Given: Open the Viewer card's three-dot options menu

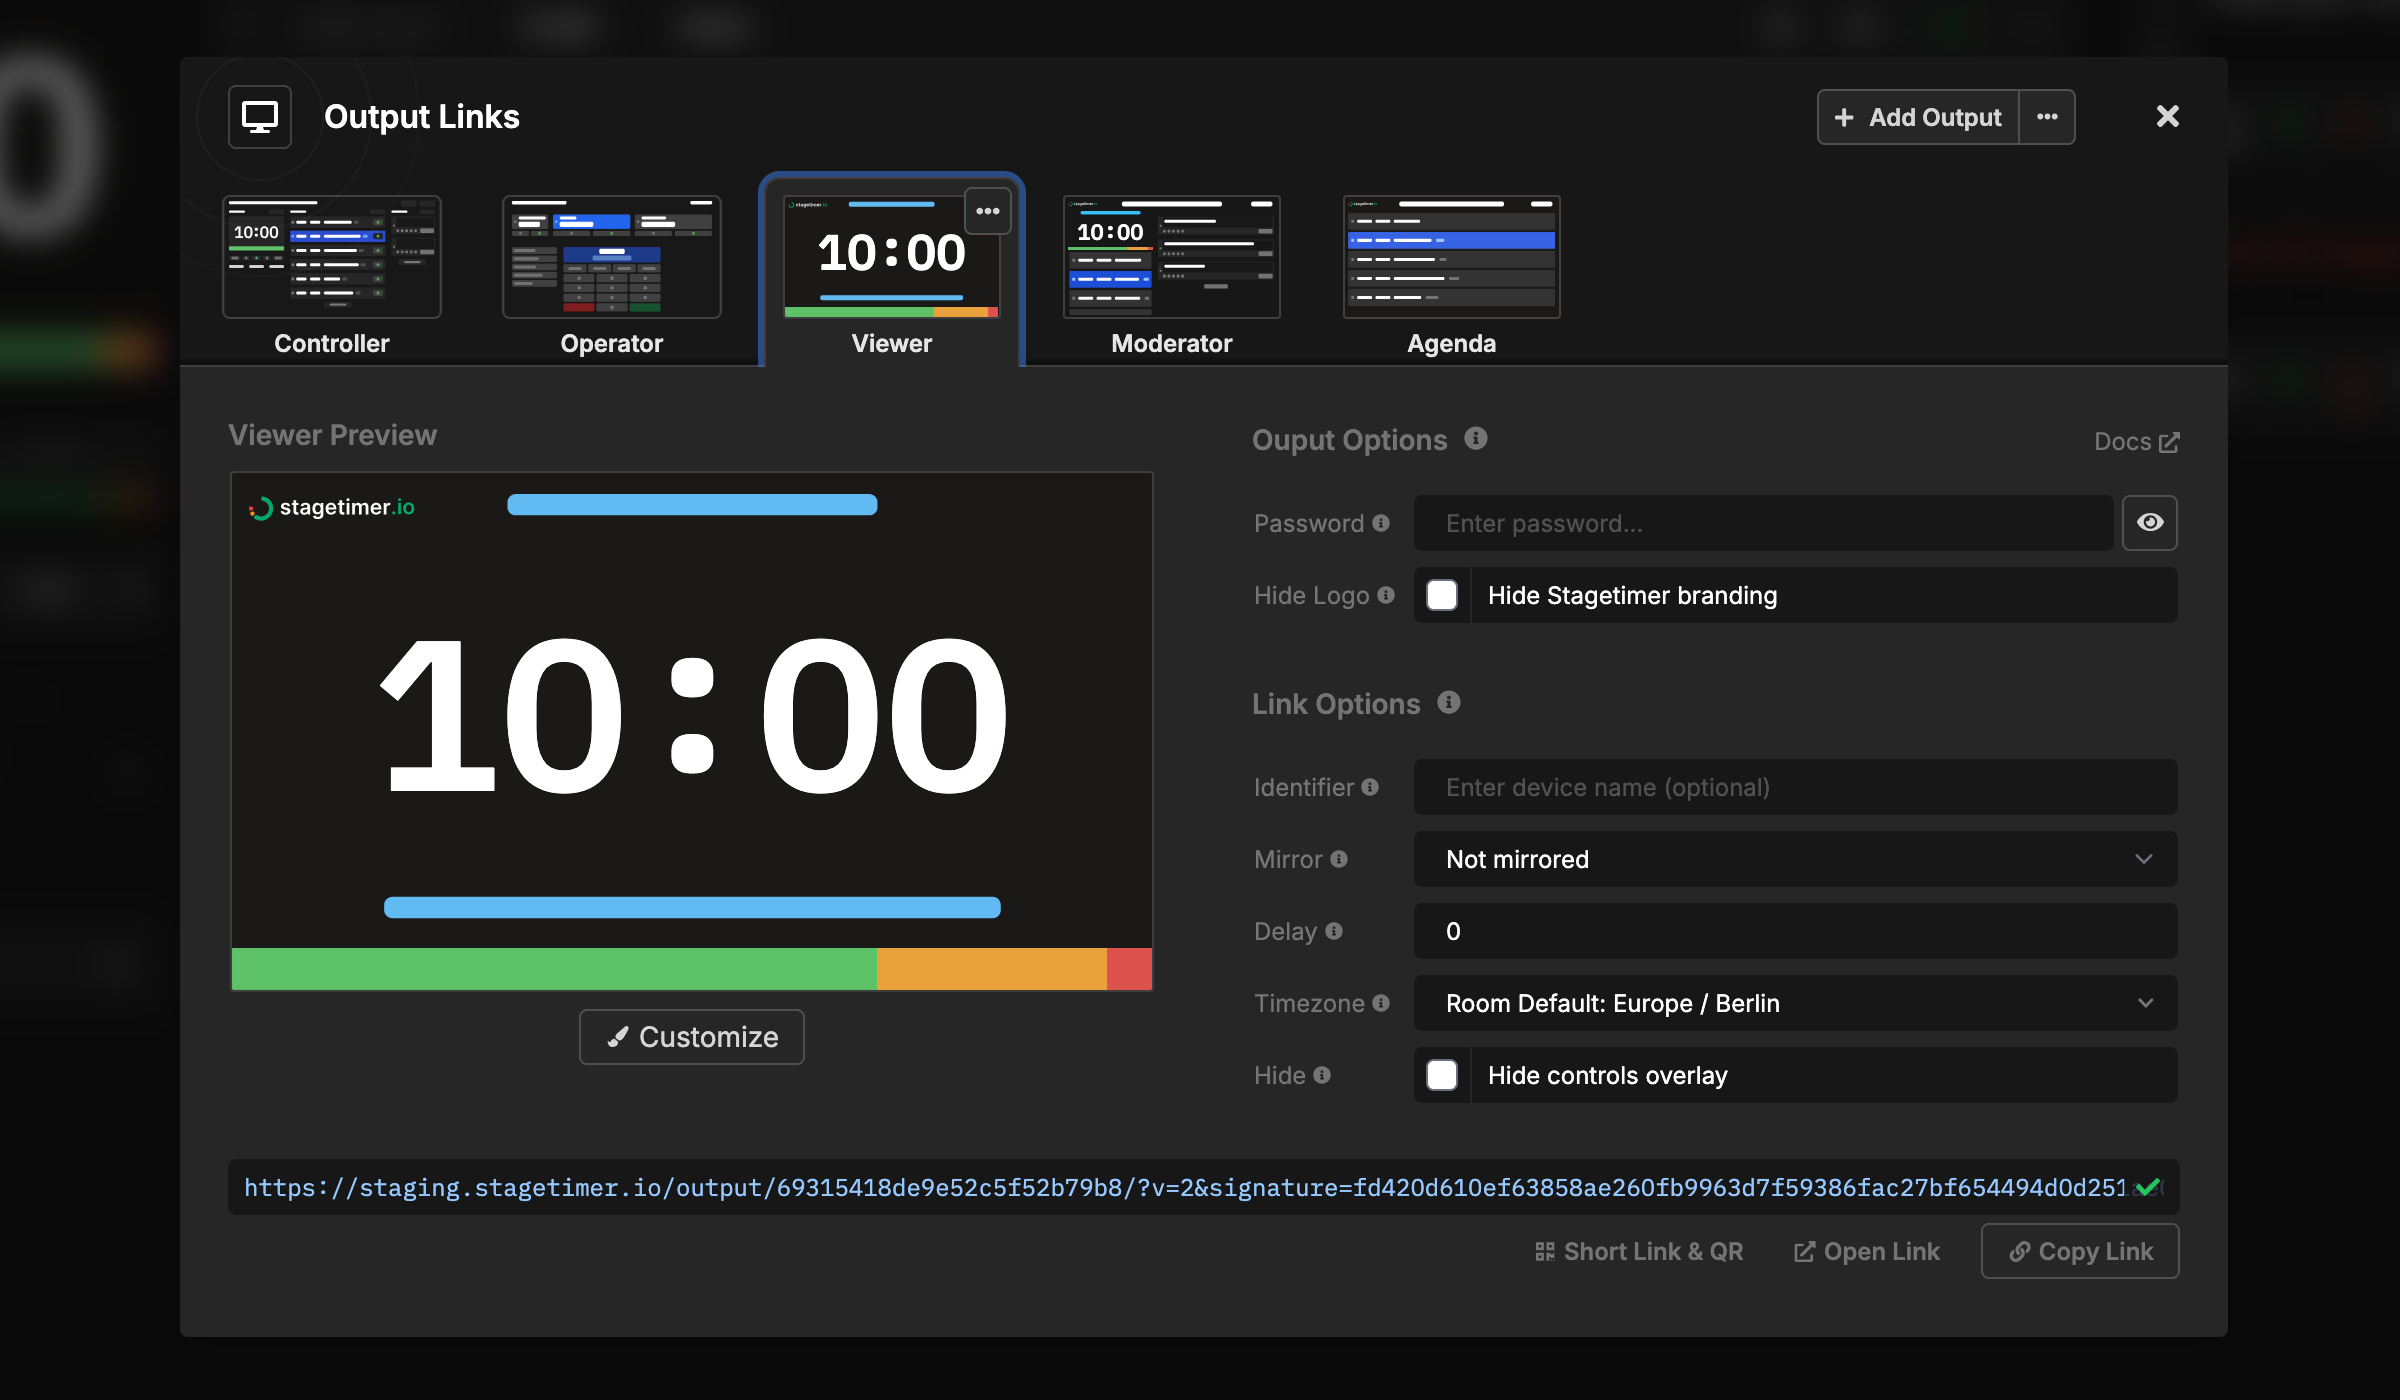Looking at the screenshot, I should [988, 211].
